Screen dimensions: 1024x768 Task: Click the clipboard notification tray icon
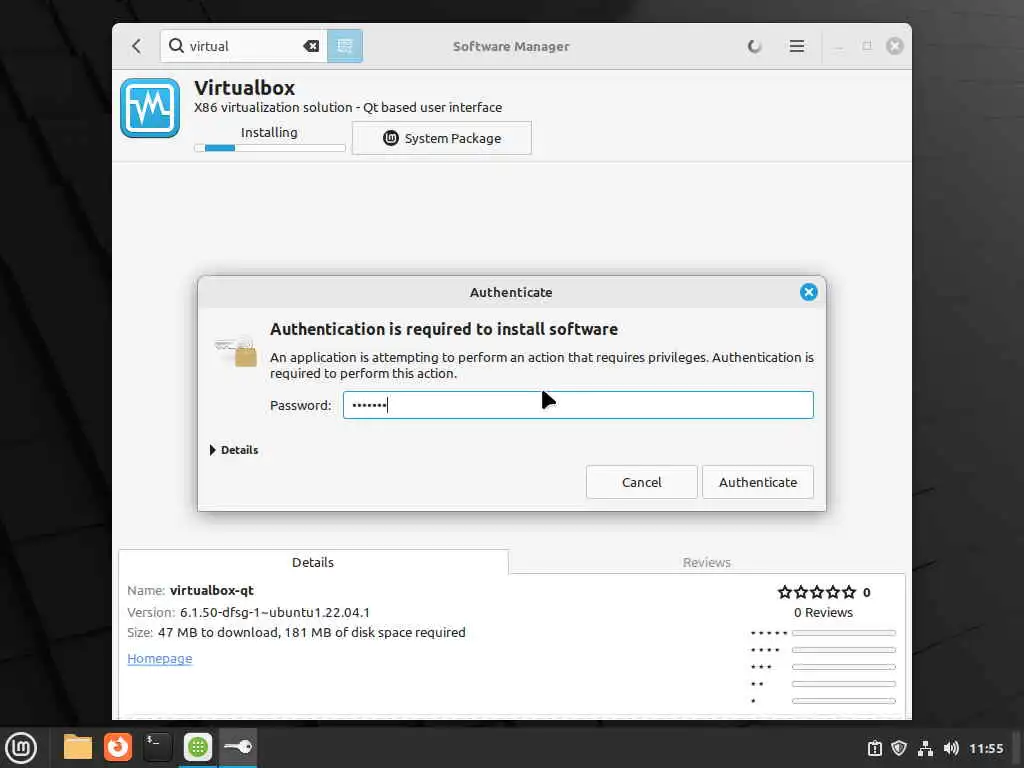pyautogui.click(x=874, y=748)
